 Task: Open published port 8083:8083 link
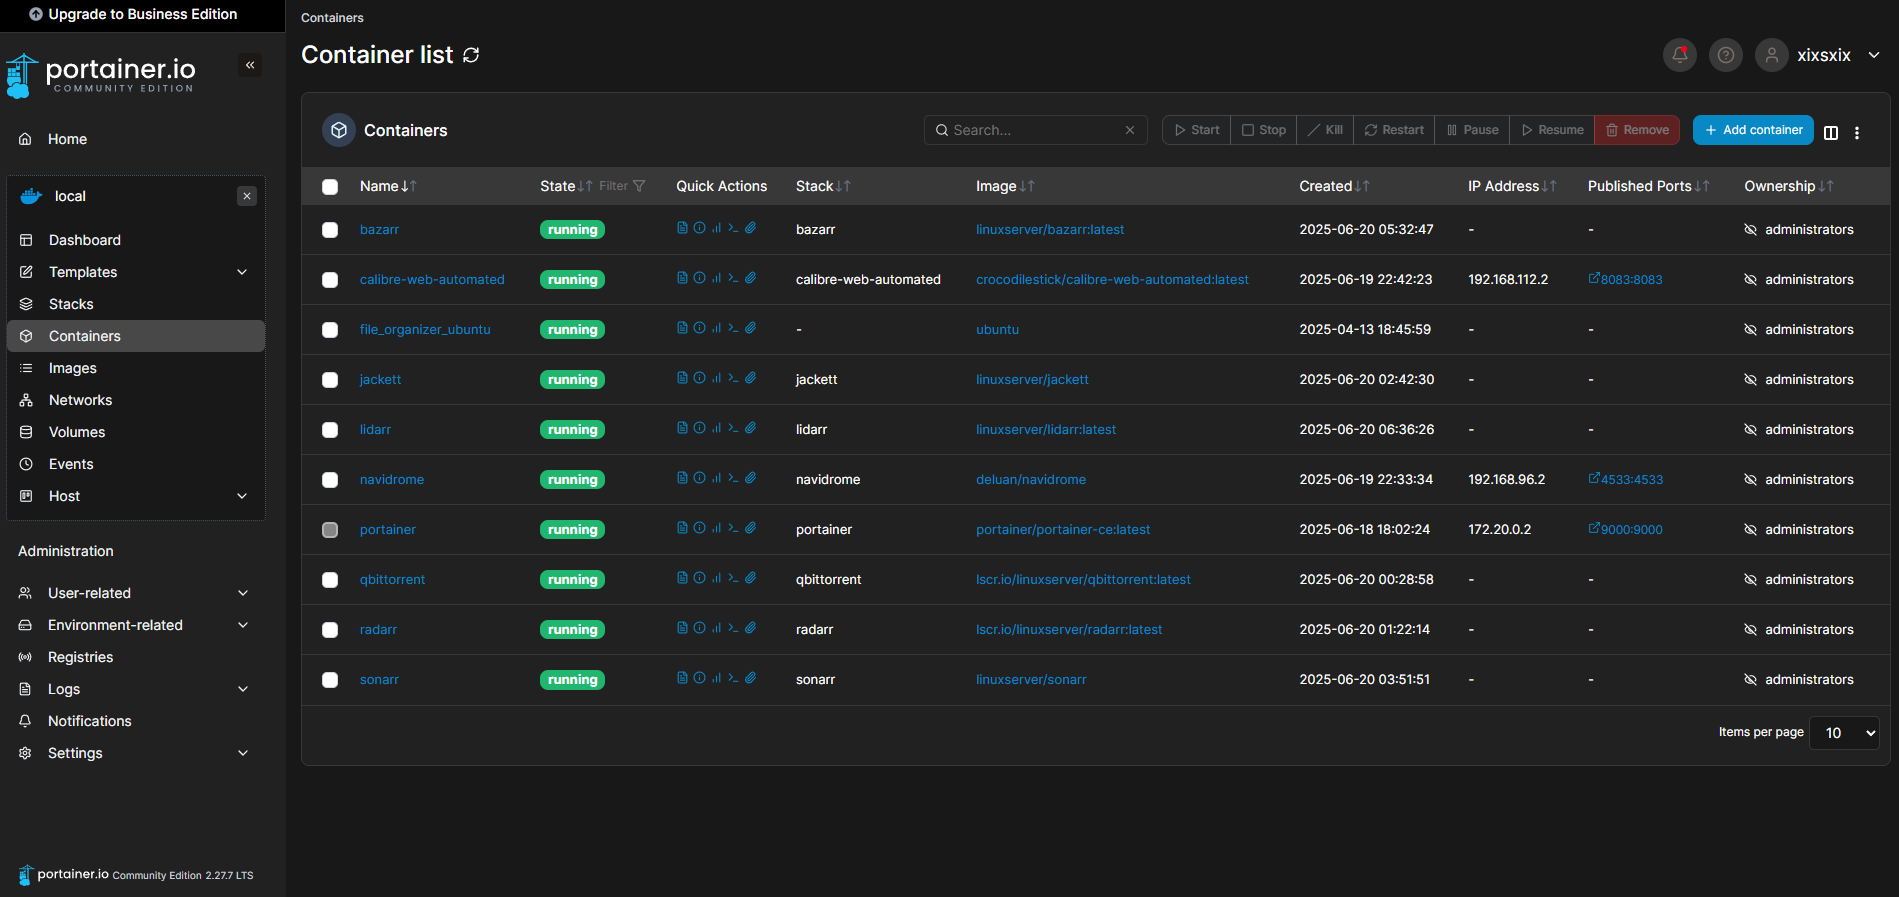[1625, 280]
